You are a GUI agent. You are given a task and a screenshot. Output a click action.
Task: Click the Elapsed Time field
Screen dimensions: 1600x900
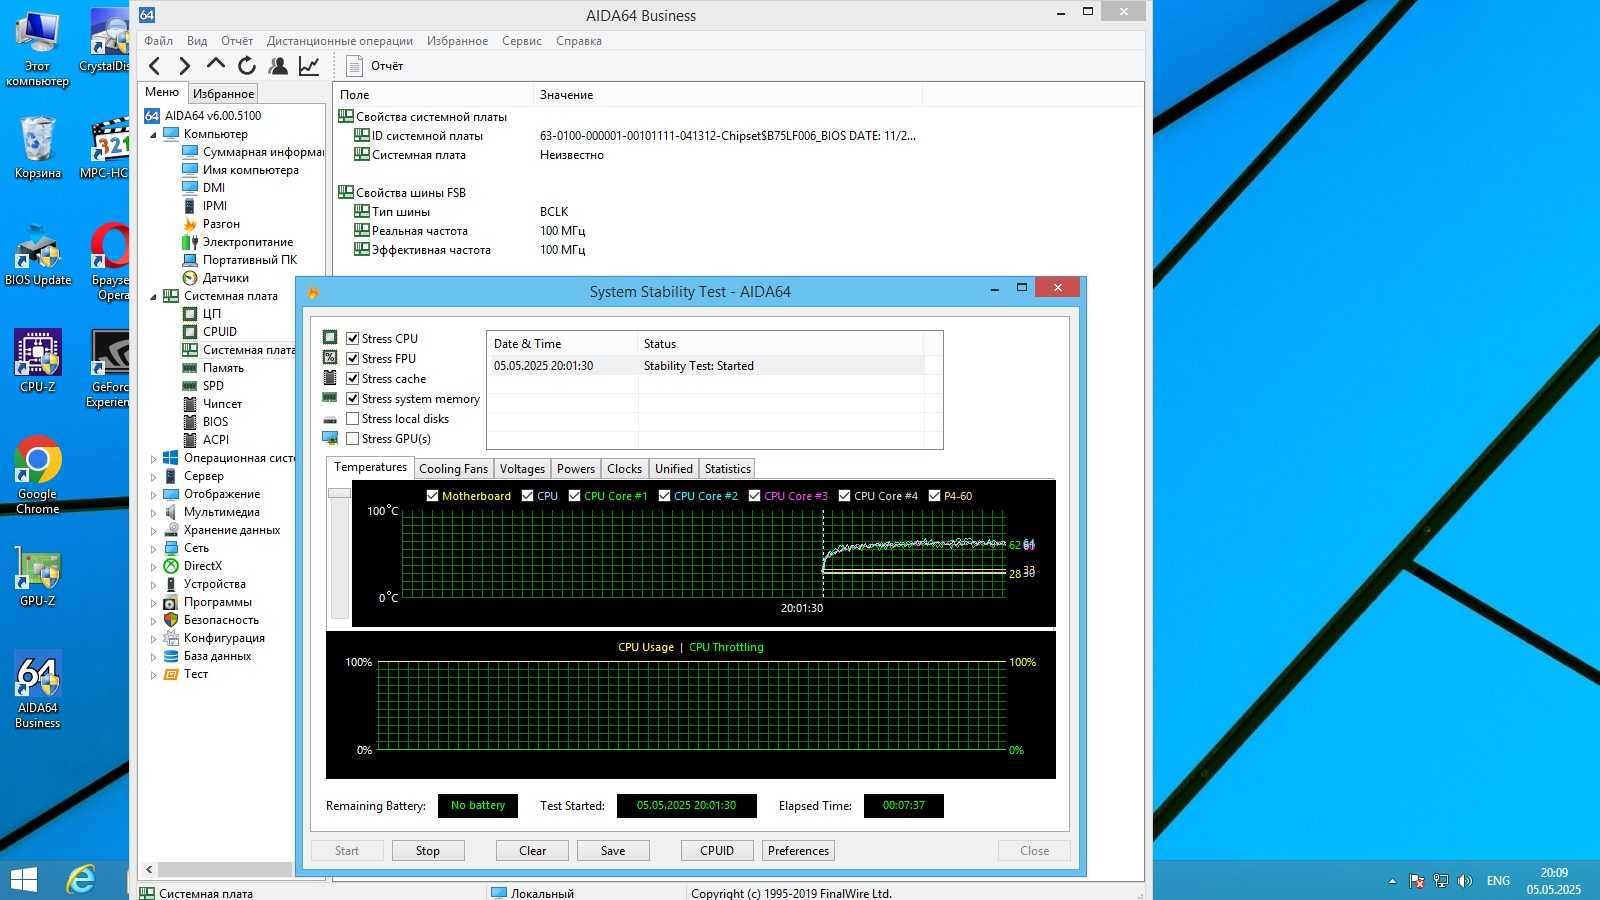point(903,805)
